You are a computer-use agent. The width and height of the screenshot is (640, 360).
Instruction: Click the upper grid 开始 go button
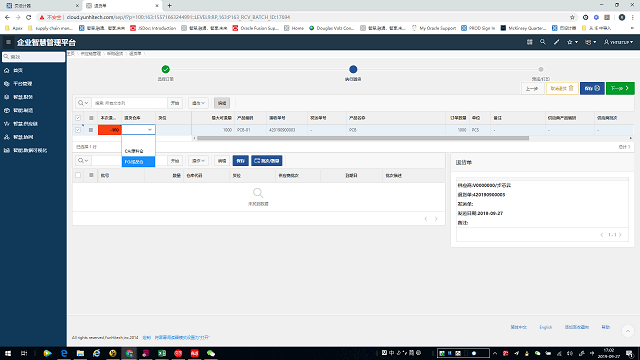pyautogui.click(x=175, y=103)
